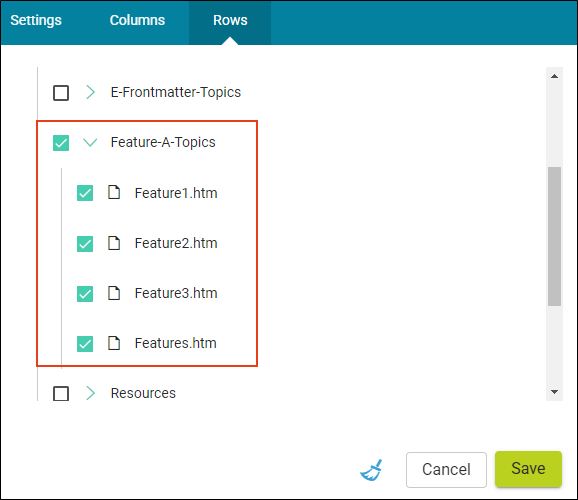Viewport: 578px width, 500px height.
Task: Click the scrollbar down arrow
Action: (x=554, y=392)
